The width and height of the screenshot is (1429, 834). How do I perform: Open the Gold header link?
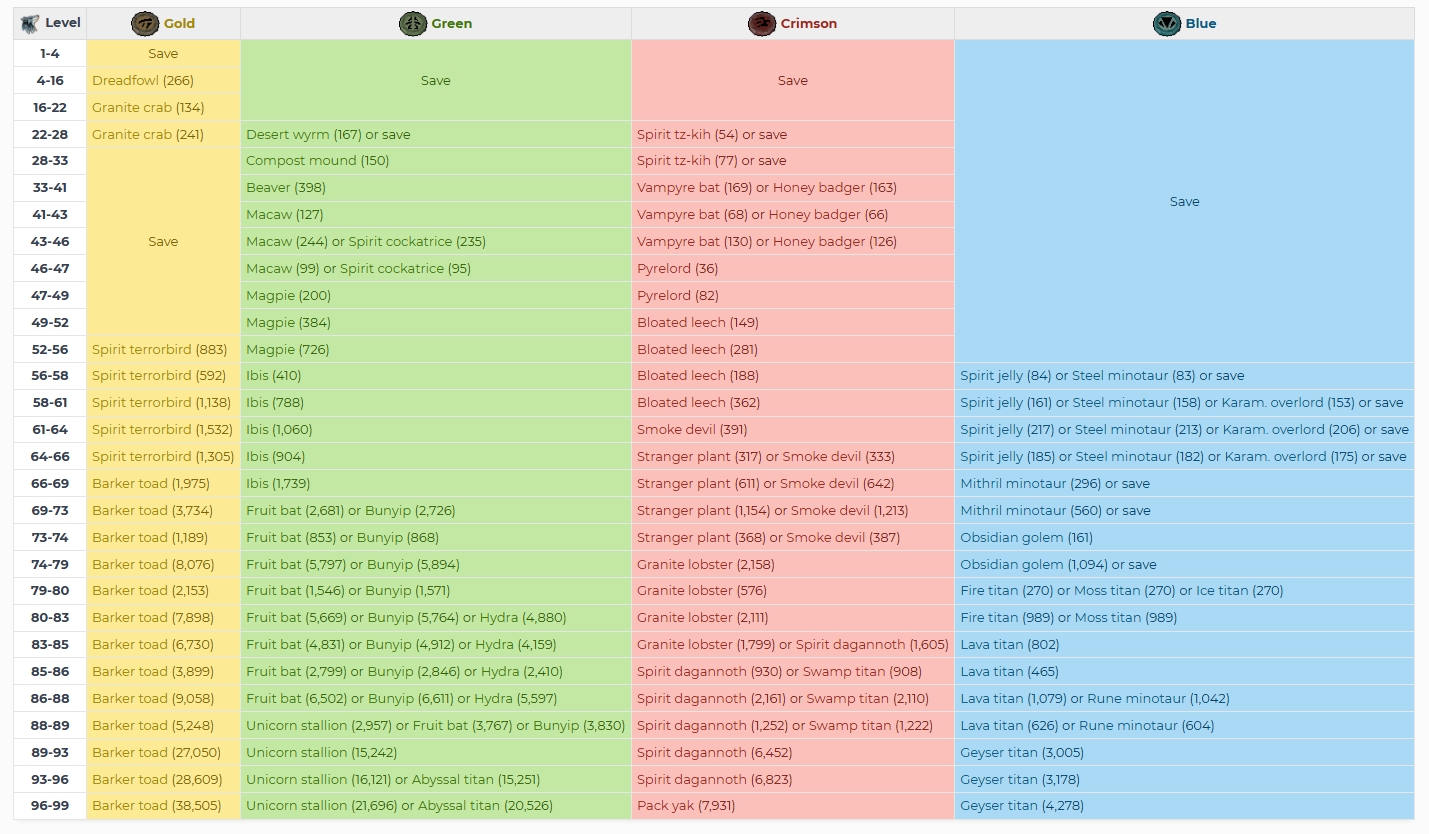179,23
